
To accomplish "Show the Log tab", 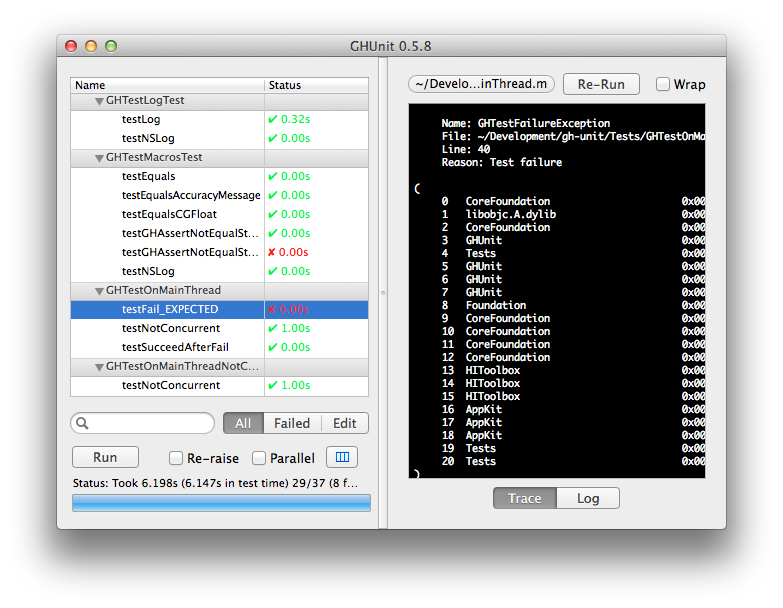I will pyautogui.click(x=588, y=498).
